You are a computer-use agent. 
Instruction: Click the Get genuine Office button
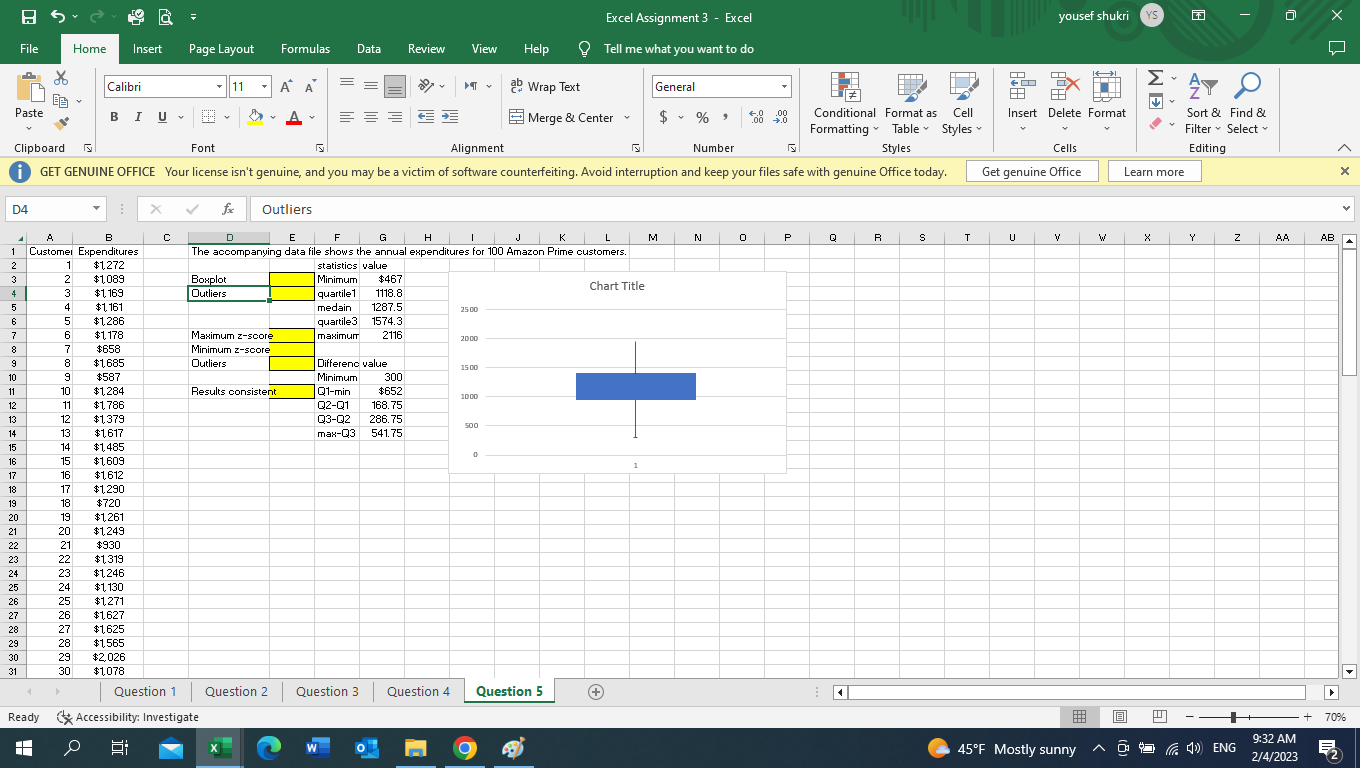coord(1031,172)
